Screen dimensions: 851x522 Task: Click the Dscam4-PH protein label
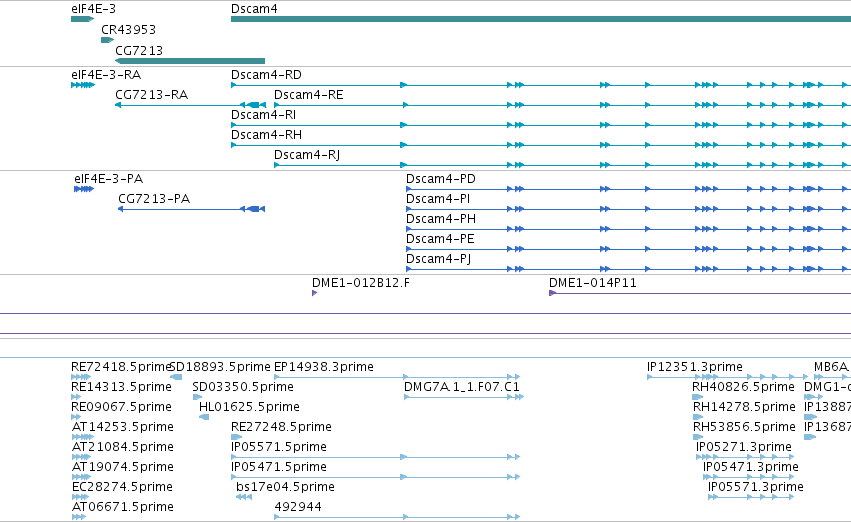(441, 219)
